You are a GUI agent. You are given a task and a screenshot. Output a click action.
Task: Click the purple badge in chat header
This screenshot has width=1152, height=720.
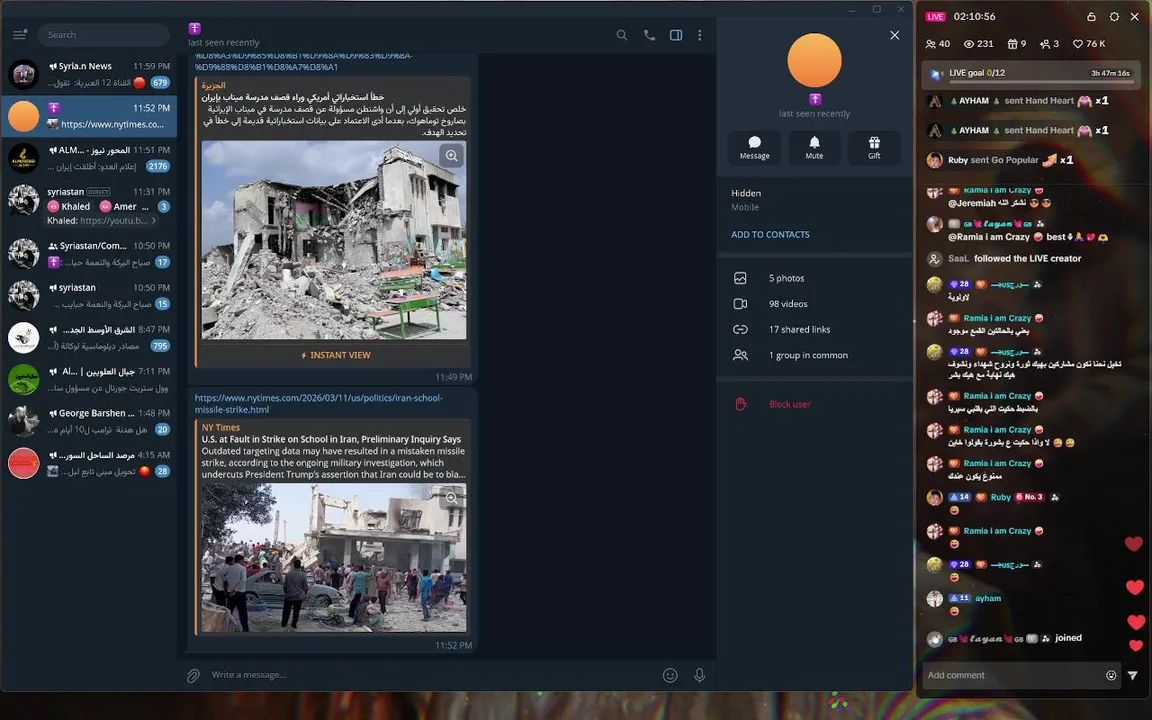click(195, 29)
